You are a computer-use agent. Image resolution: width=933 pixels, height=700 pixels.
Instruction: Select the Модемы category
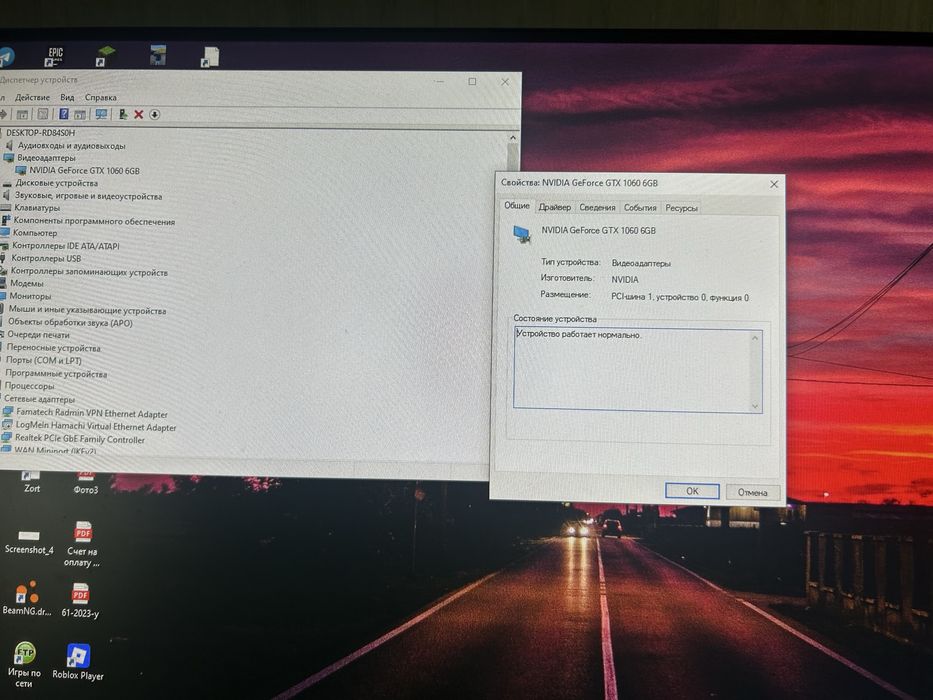(x=27, y=283)
